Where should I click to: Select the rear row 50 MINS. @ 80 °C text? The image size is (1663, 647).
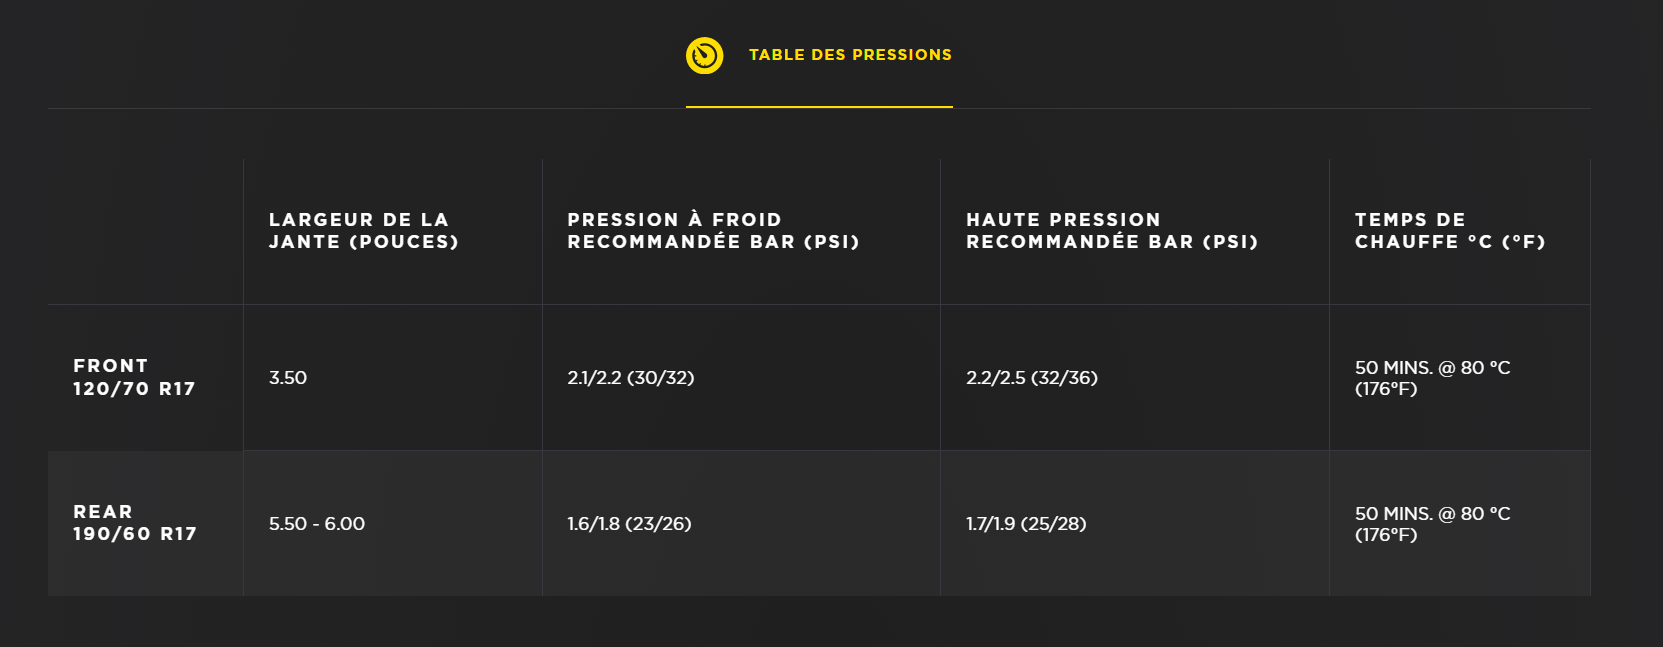click(x=1432, y=514)
